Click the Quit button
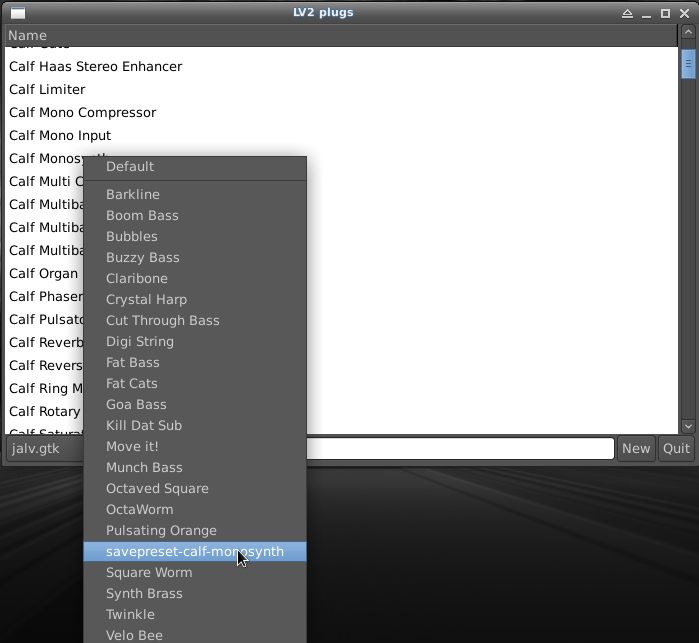The image size is (699, 643). (x=676, y=449)
